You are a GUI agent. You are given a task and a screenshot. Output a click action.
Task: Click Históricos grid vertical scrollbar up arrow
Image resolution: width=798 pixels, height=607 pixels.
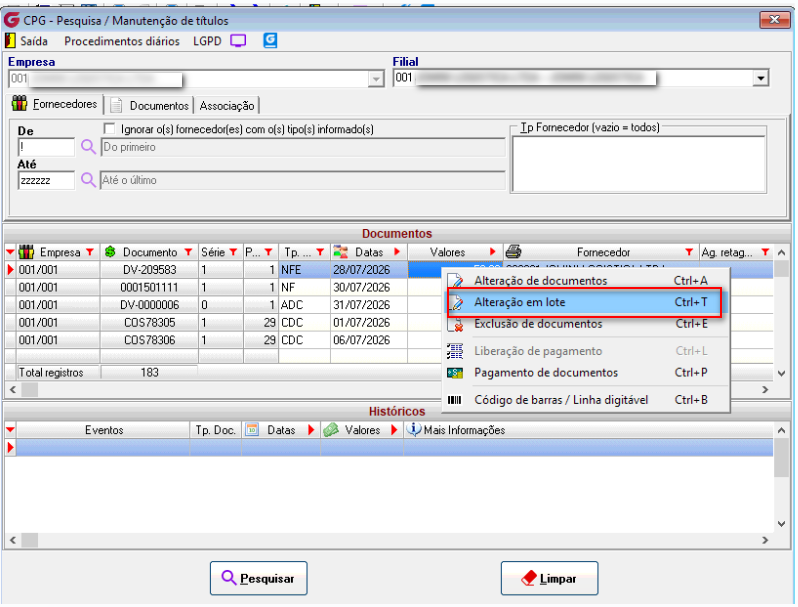[782, 430]
